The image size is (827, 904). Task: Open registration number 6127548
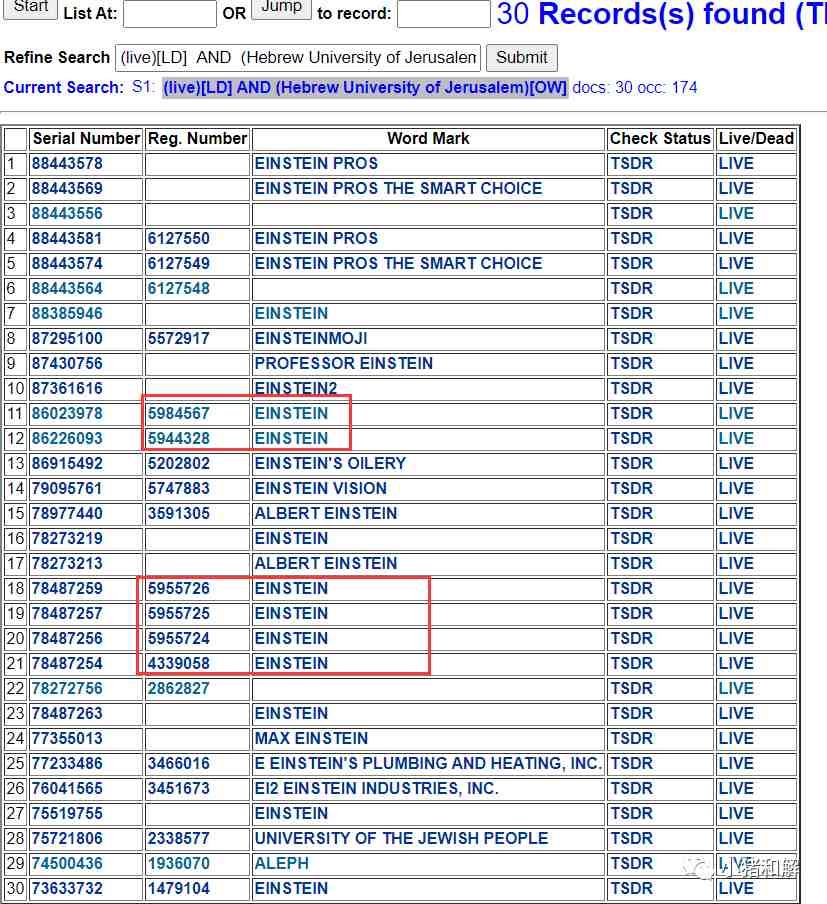179,288
